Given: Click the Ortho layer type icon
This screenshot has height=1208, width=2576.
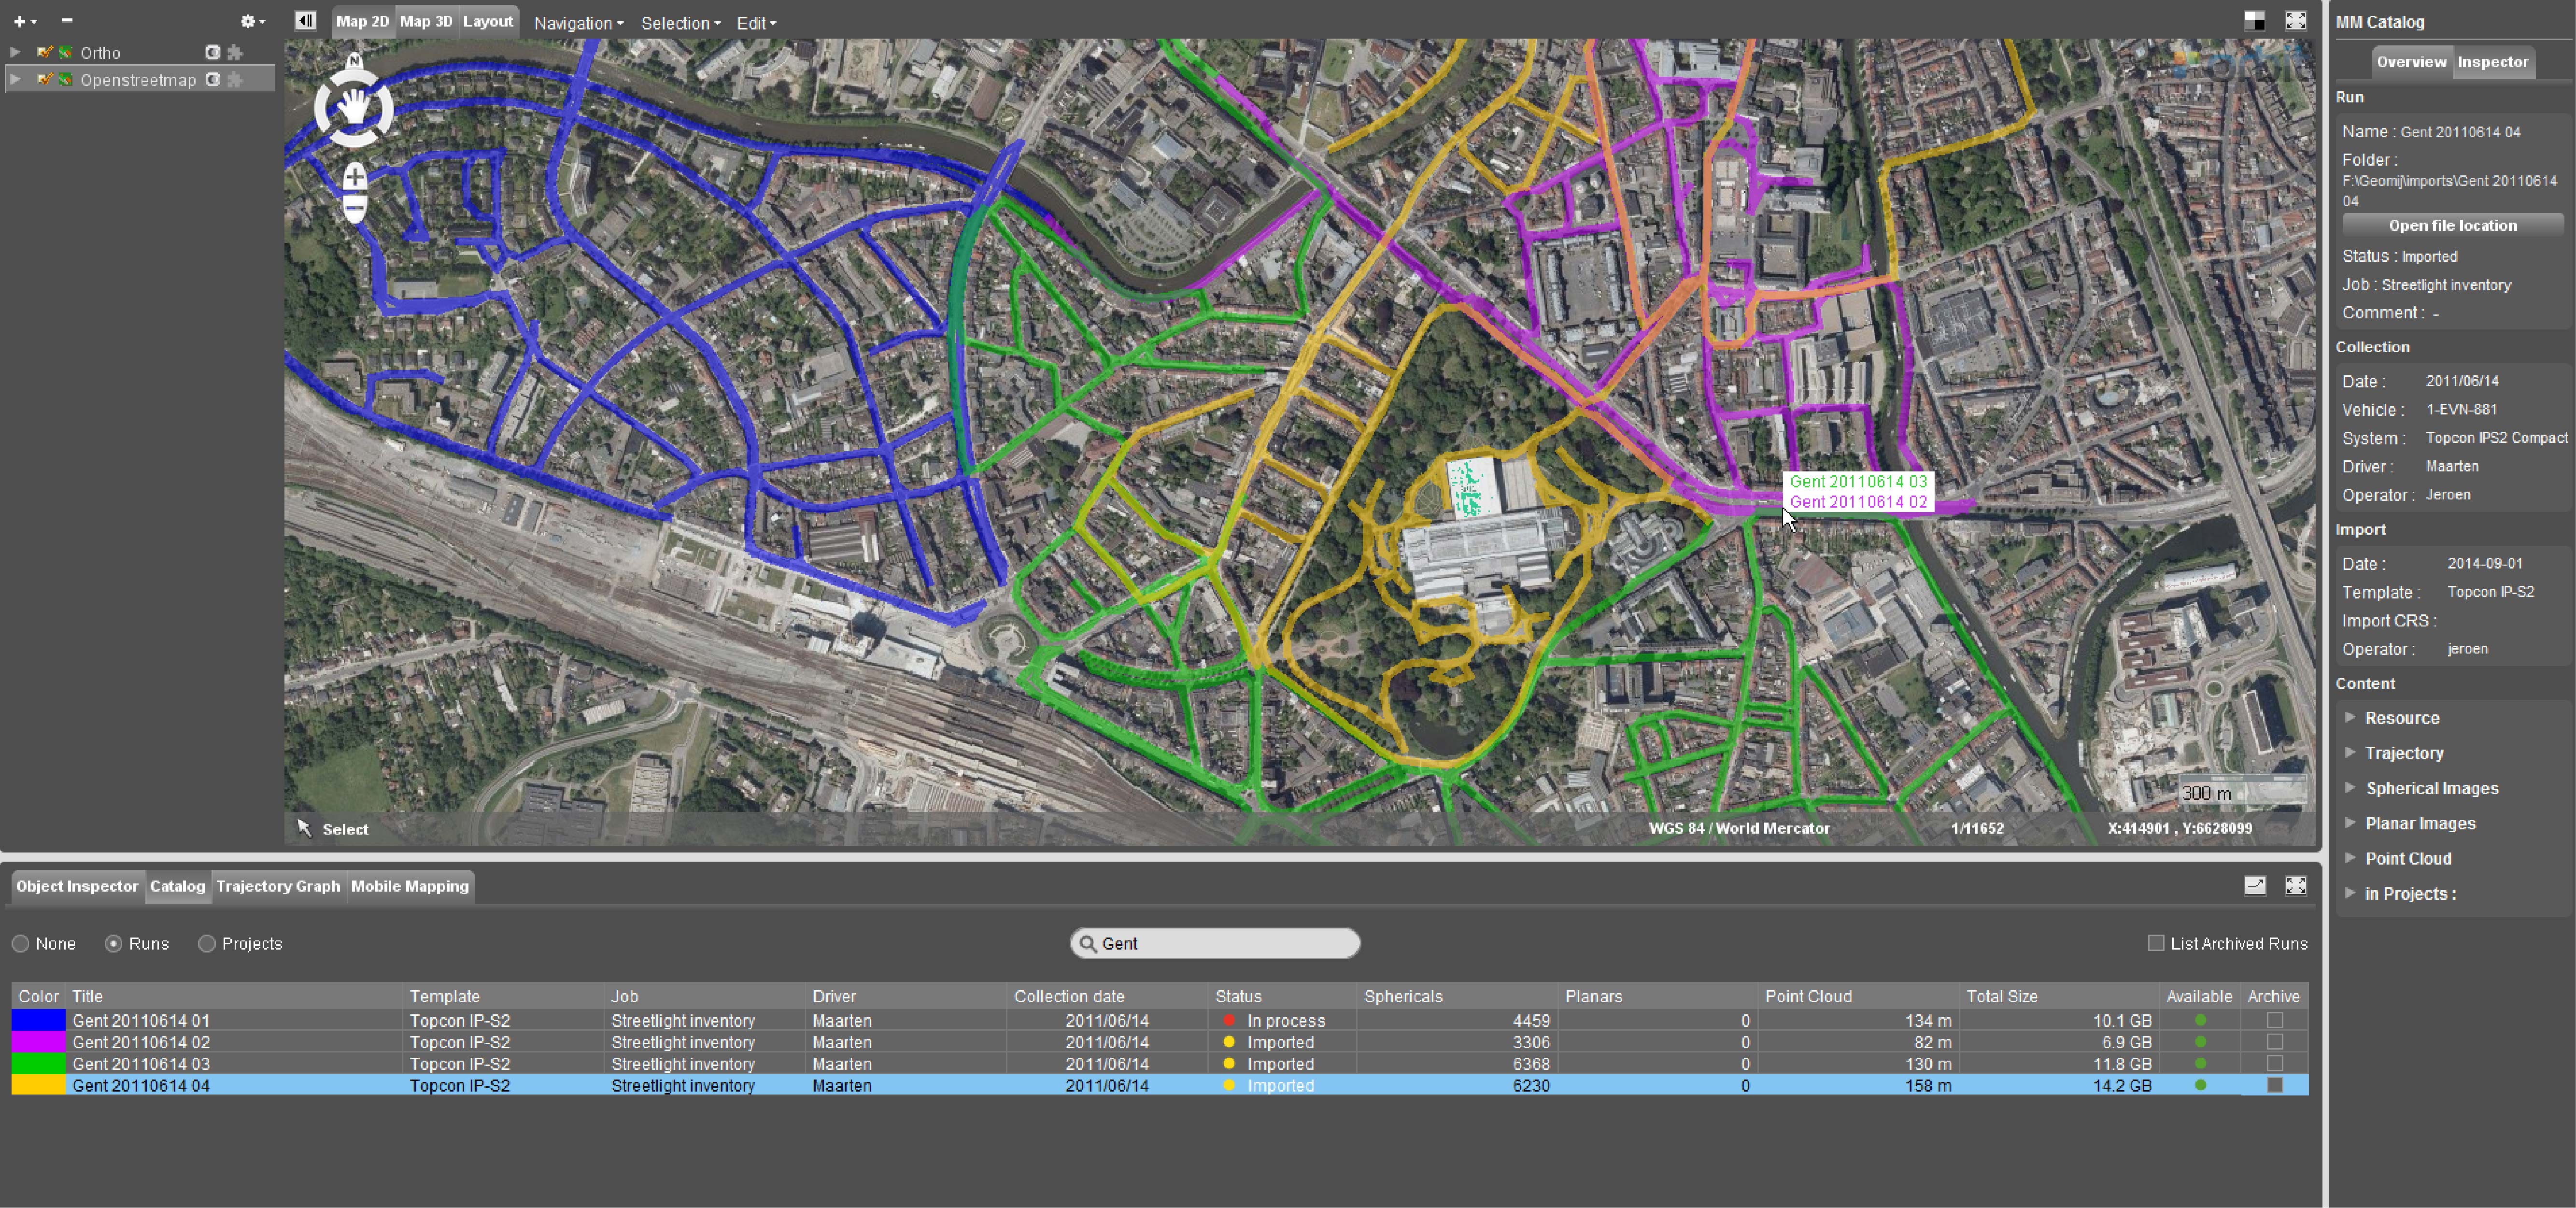Looking at the screenshot, I should tap(65, 52).
